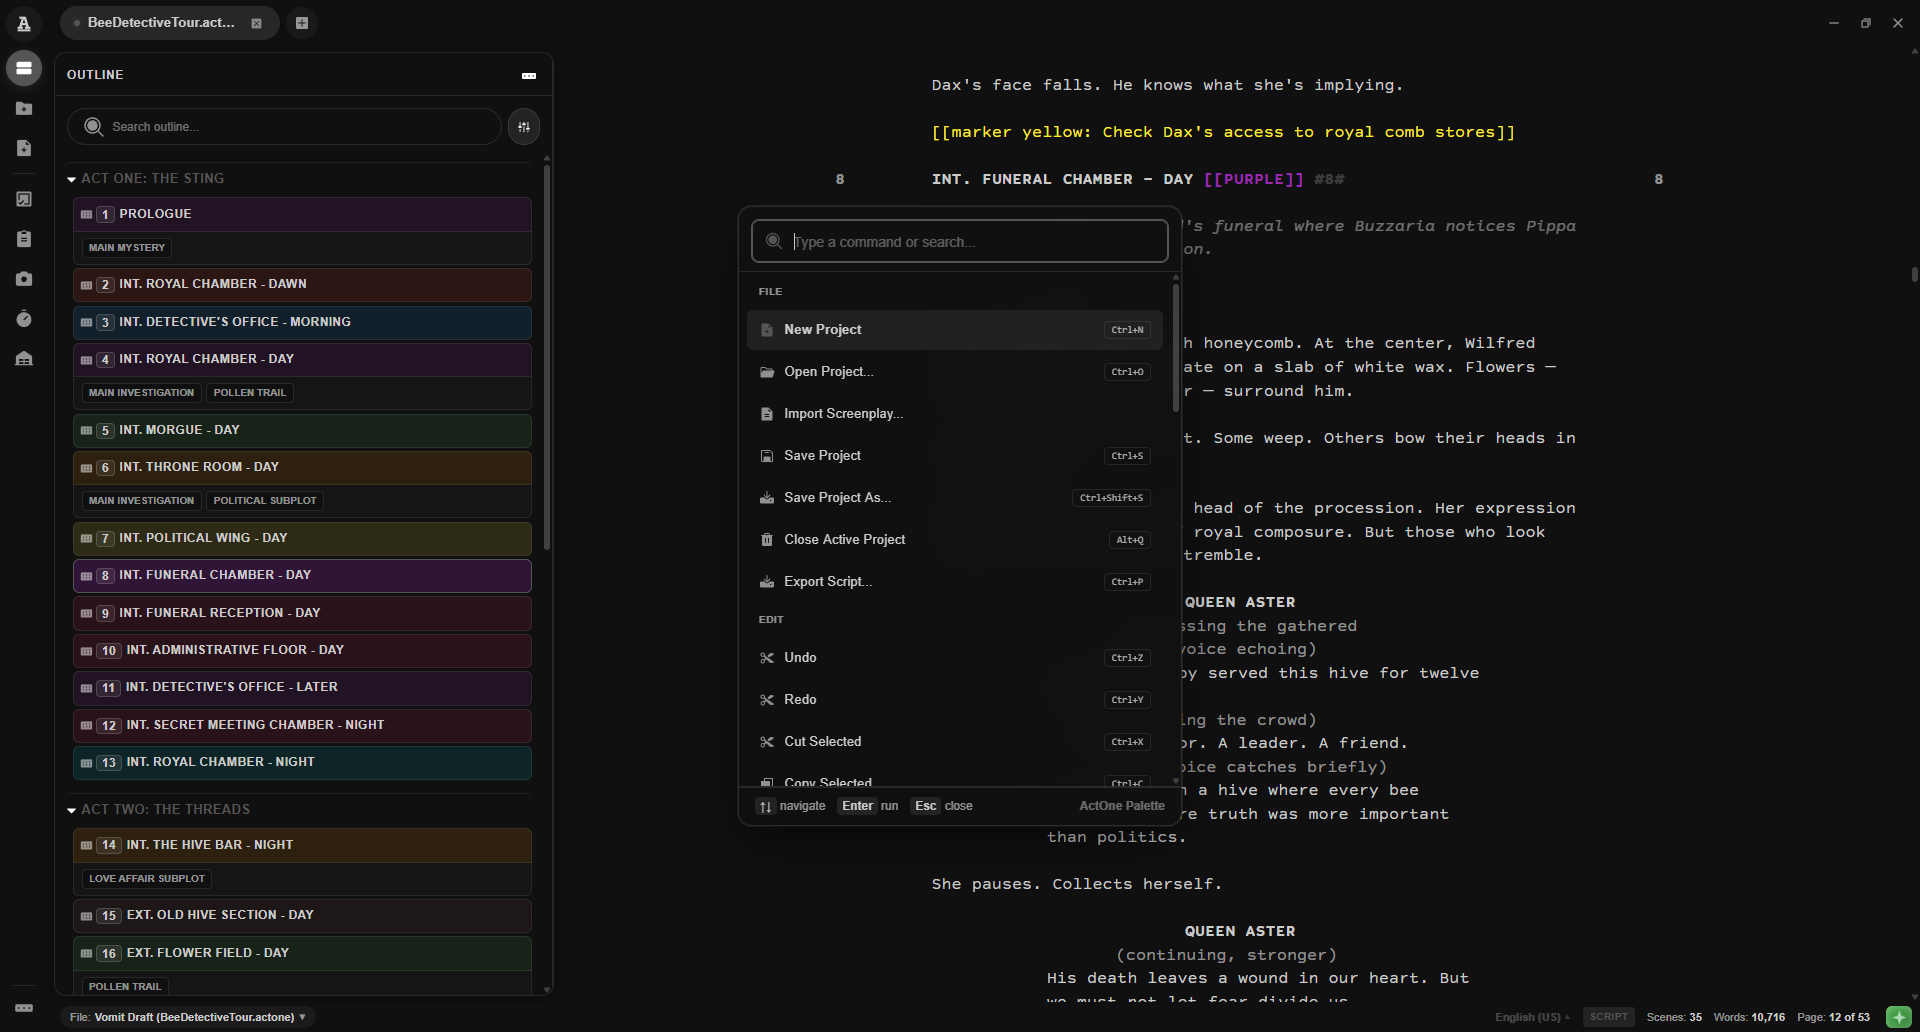1920x1032 pixels.
Task: Click the command palette scrollbar
Action: [1175, 346]
